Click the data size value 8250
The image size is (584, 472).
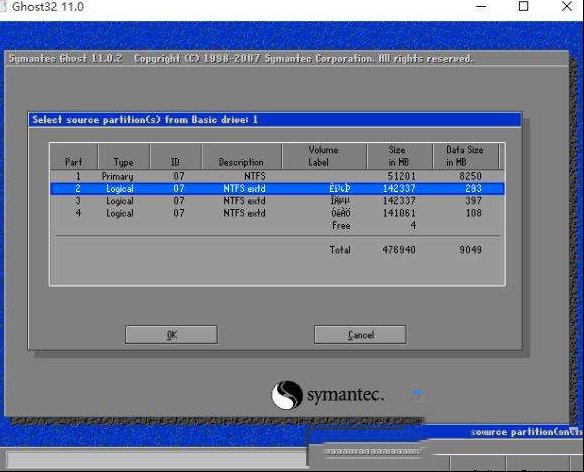pos(470,176)
